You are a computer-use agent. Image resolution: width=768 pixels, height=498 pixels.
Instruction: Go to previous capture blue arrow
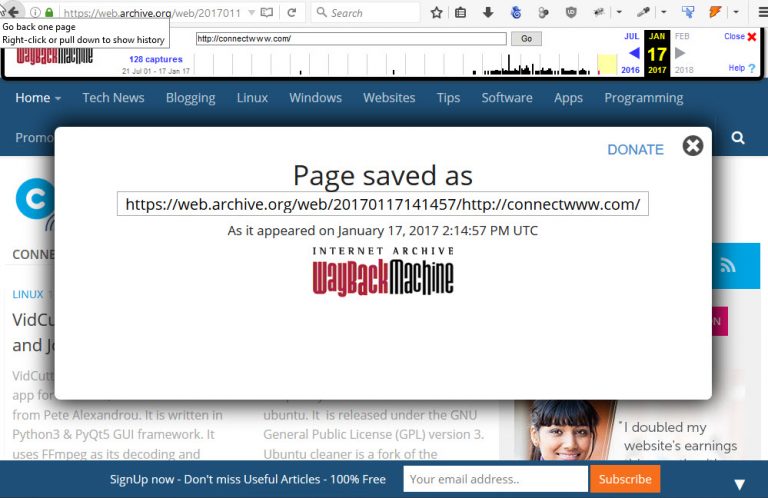coord(633,53)
